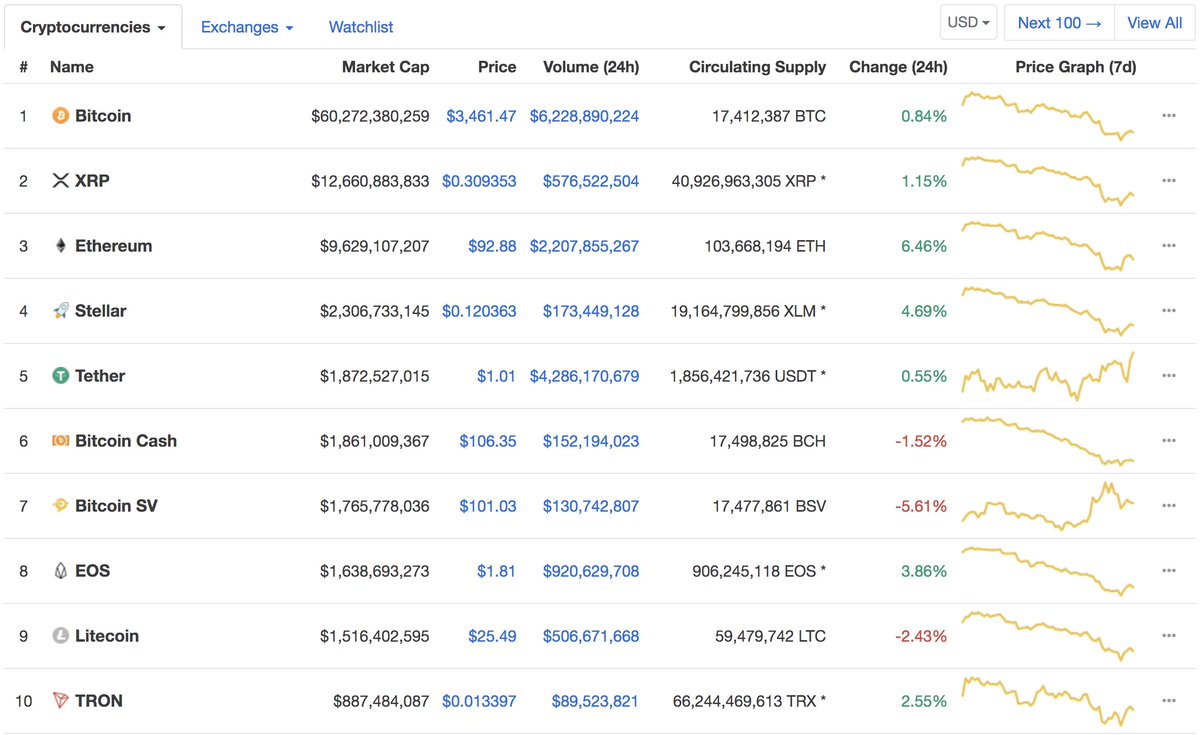
Task: Sort by the Volume (24h) column header
Action: [591, 67]
